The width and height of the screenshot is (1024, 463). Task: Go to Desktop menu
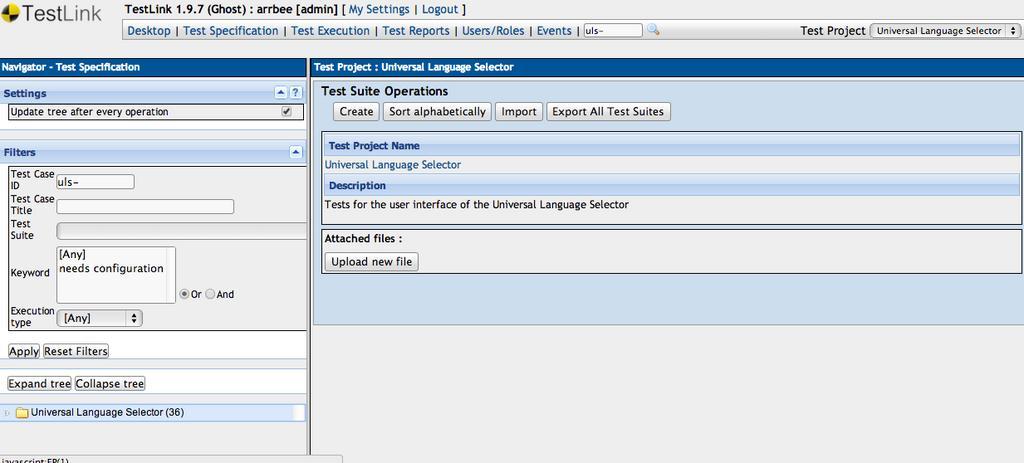pos(149,31)
